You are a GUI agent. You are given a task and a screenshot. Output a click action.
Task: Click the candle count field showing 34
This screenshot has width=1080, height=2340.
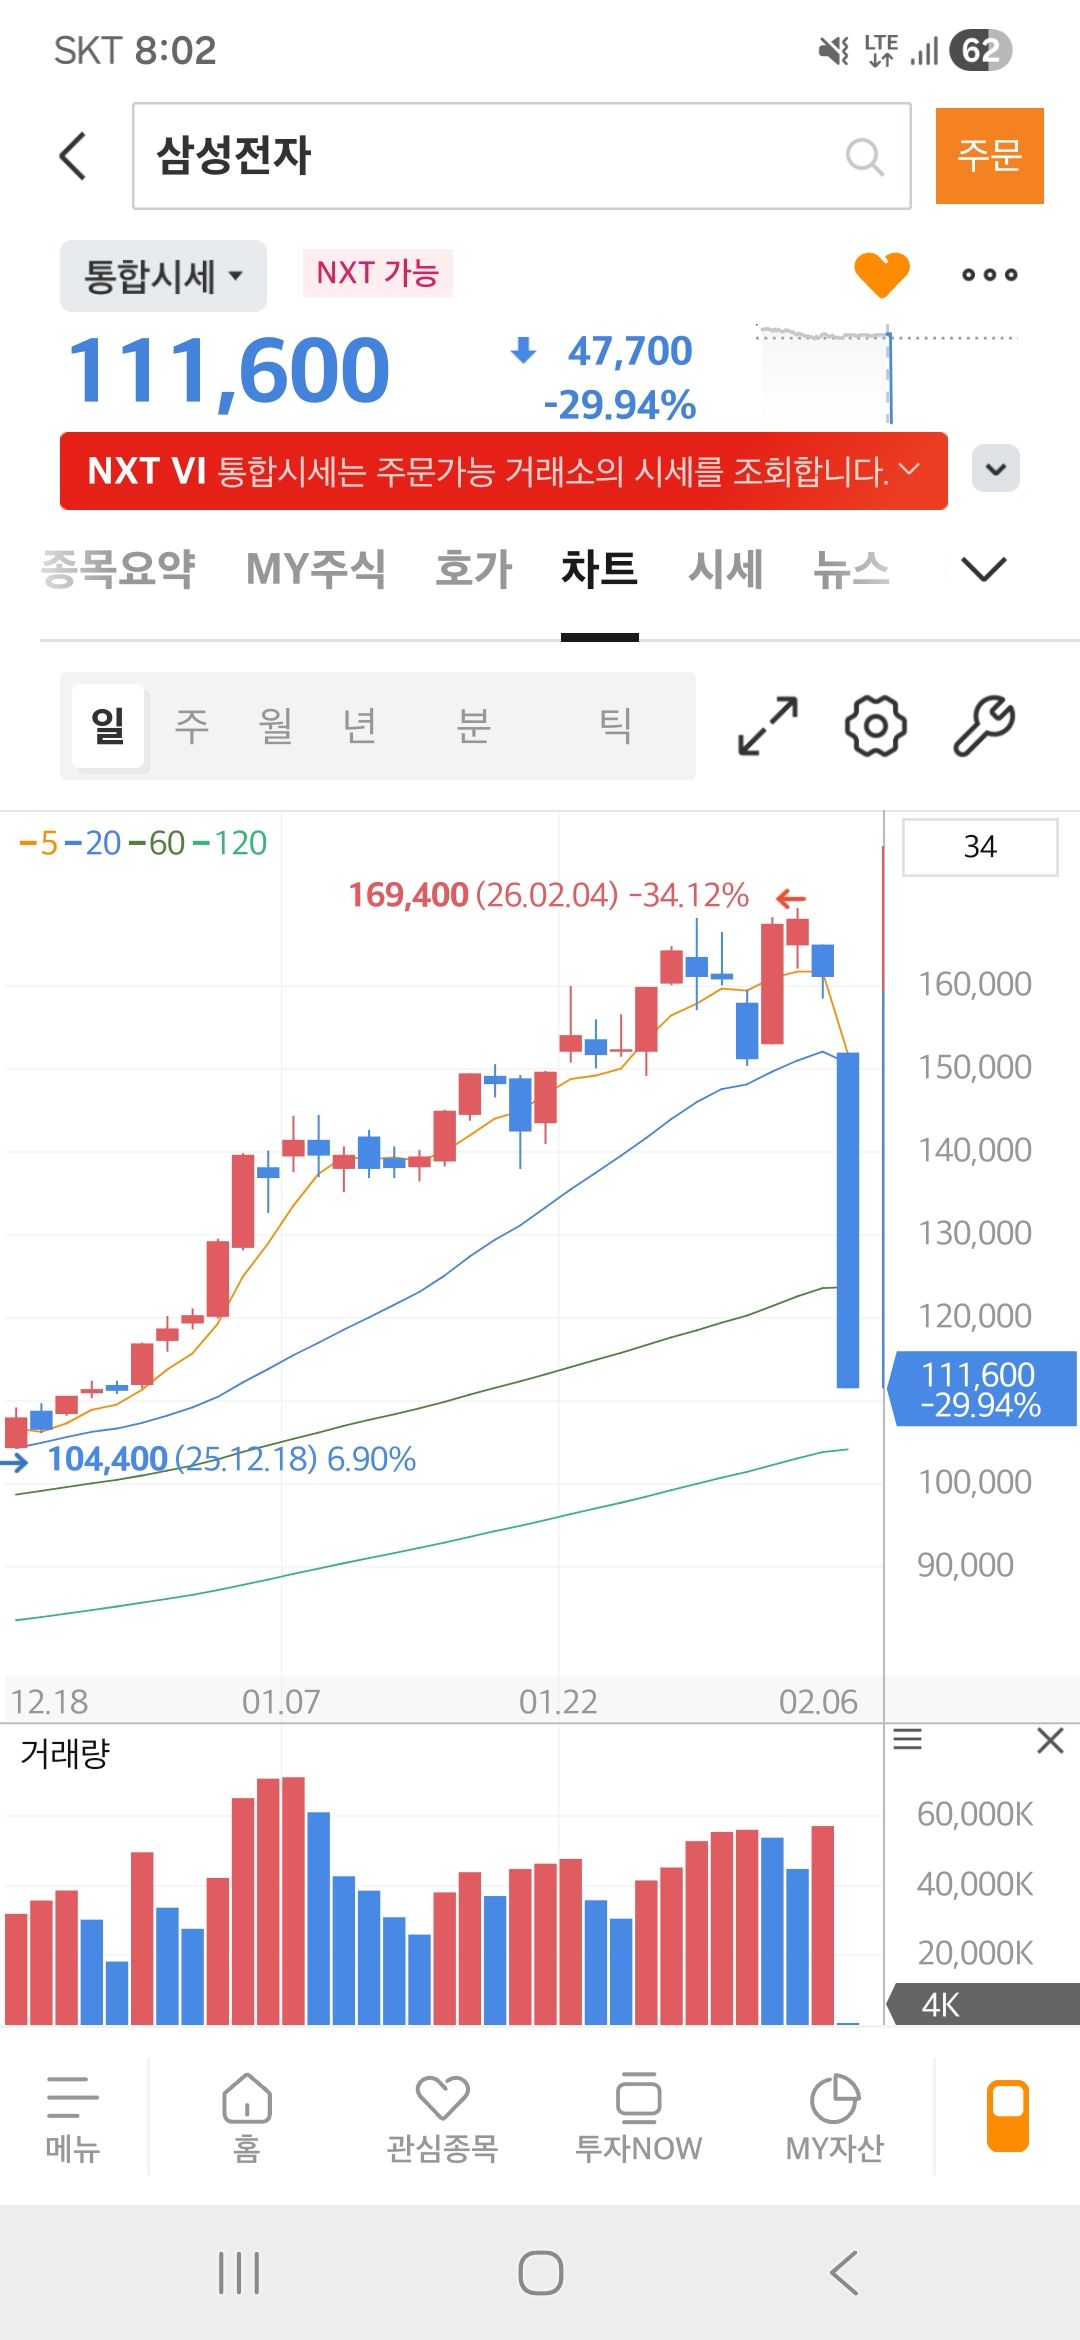[979, 847]
